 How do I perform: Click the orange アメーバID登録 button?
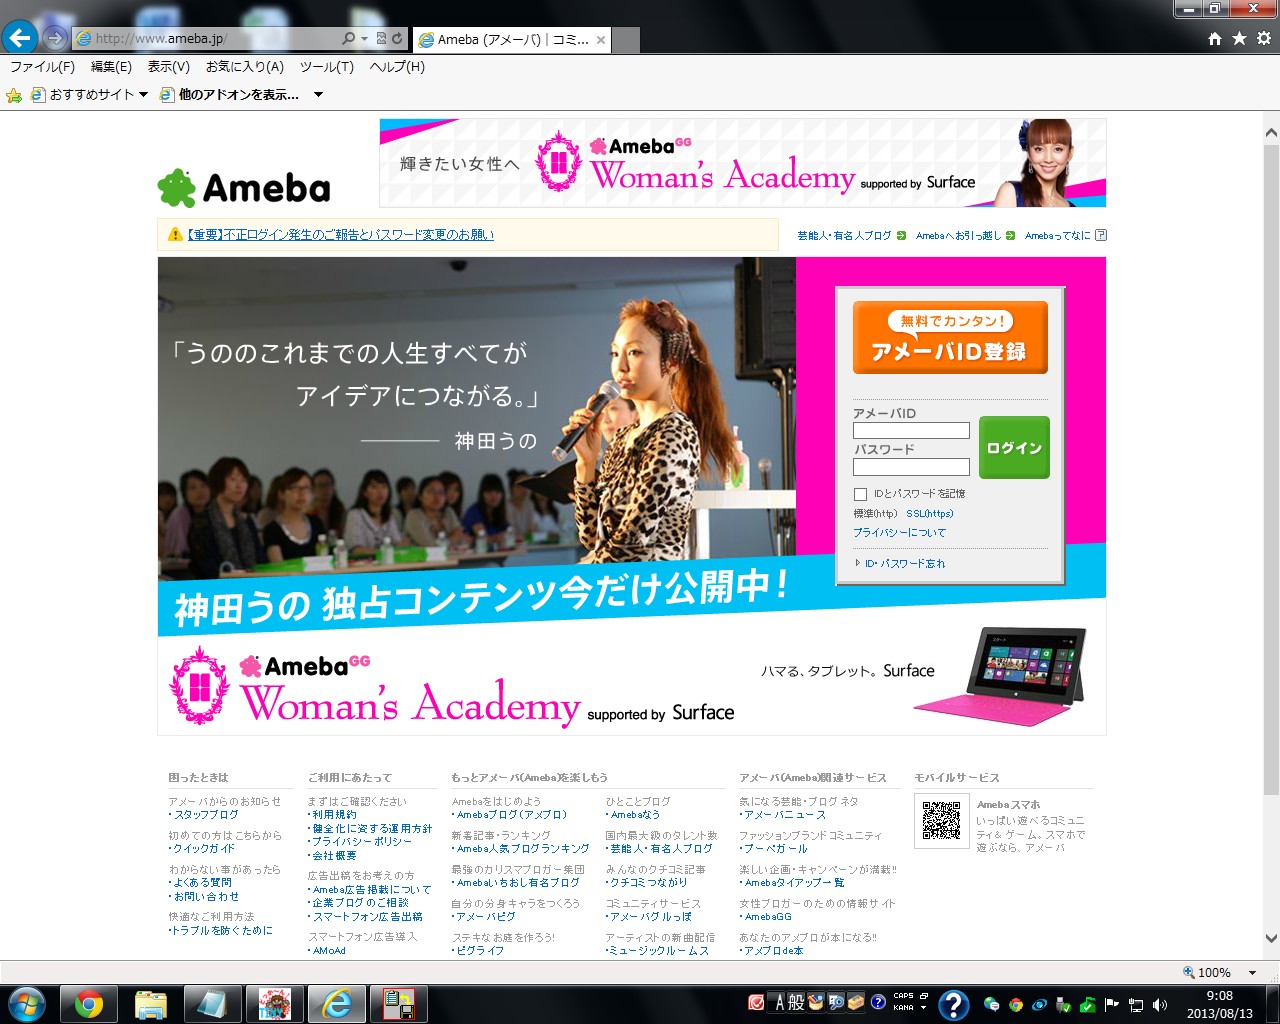click(949, 338)
